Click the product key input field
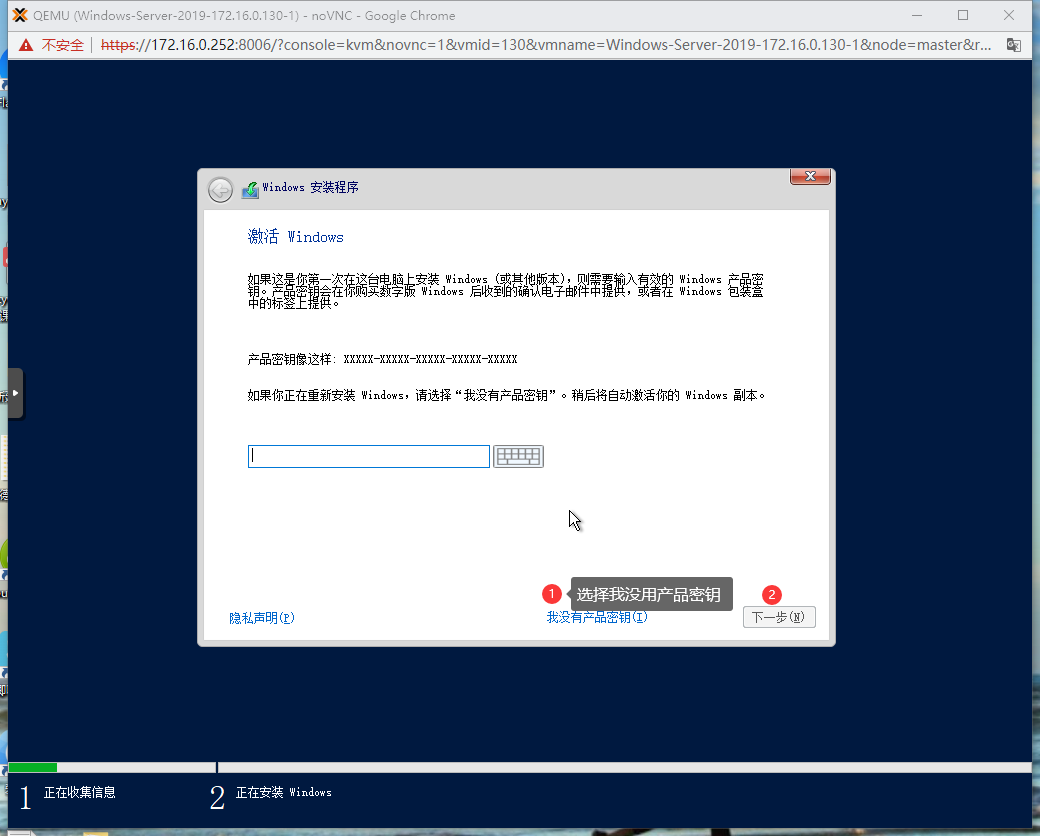 coord(369,456)
